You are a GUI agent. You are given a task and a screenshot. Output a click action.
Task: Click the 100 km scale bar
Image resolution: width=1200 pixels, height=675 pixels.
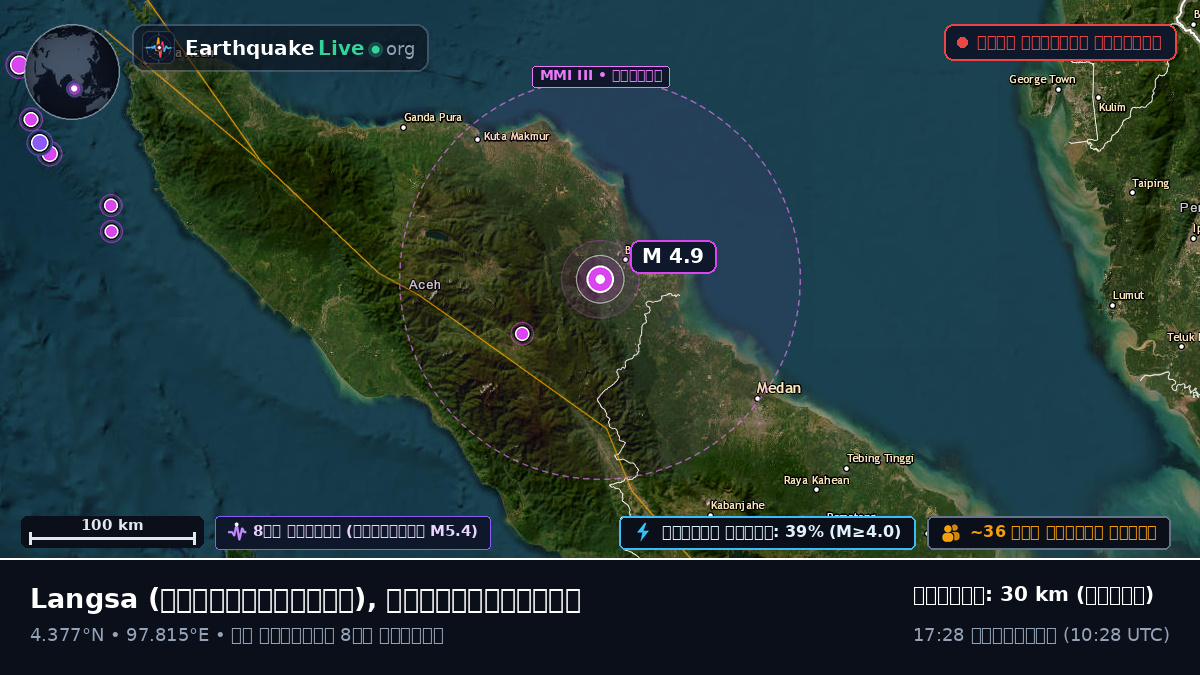click(x=112, y=531)
